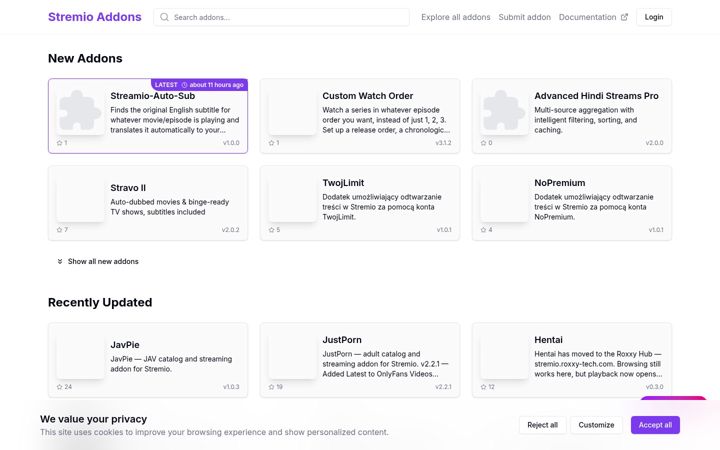This screenshot has height=450, width=720.
Task: Click the star icon on Streamio-Auto-Sub card
Action: pyautogui.click(x=59, y=143)
